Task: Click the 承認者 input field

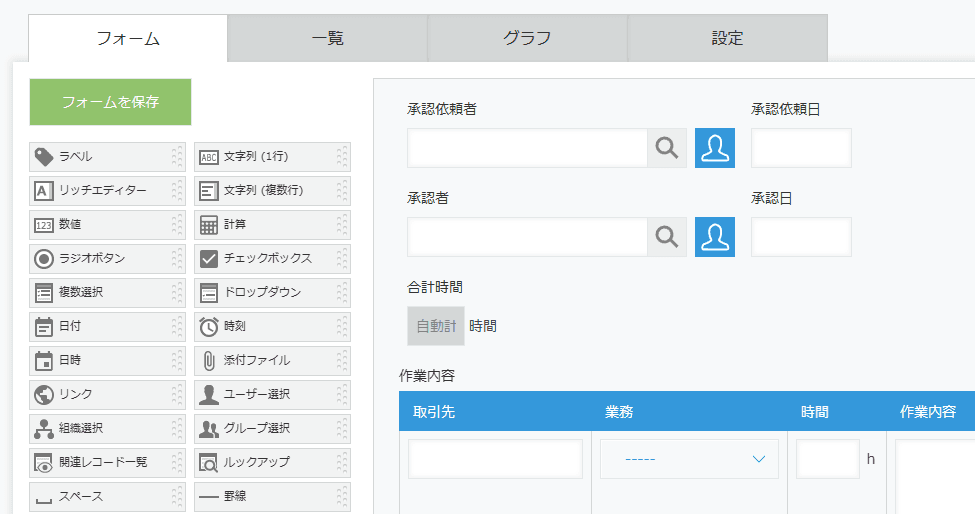Action: 527,237
